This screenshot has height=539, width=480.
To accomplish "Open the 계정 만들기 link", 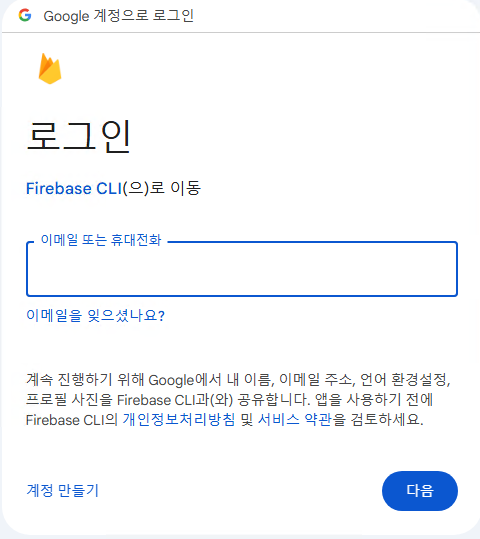I will point(63,490).
